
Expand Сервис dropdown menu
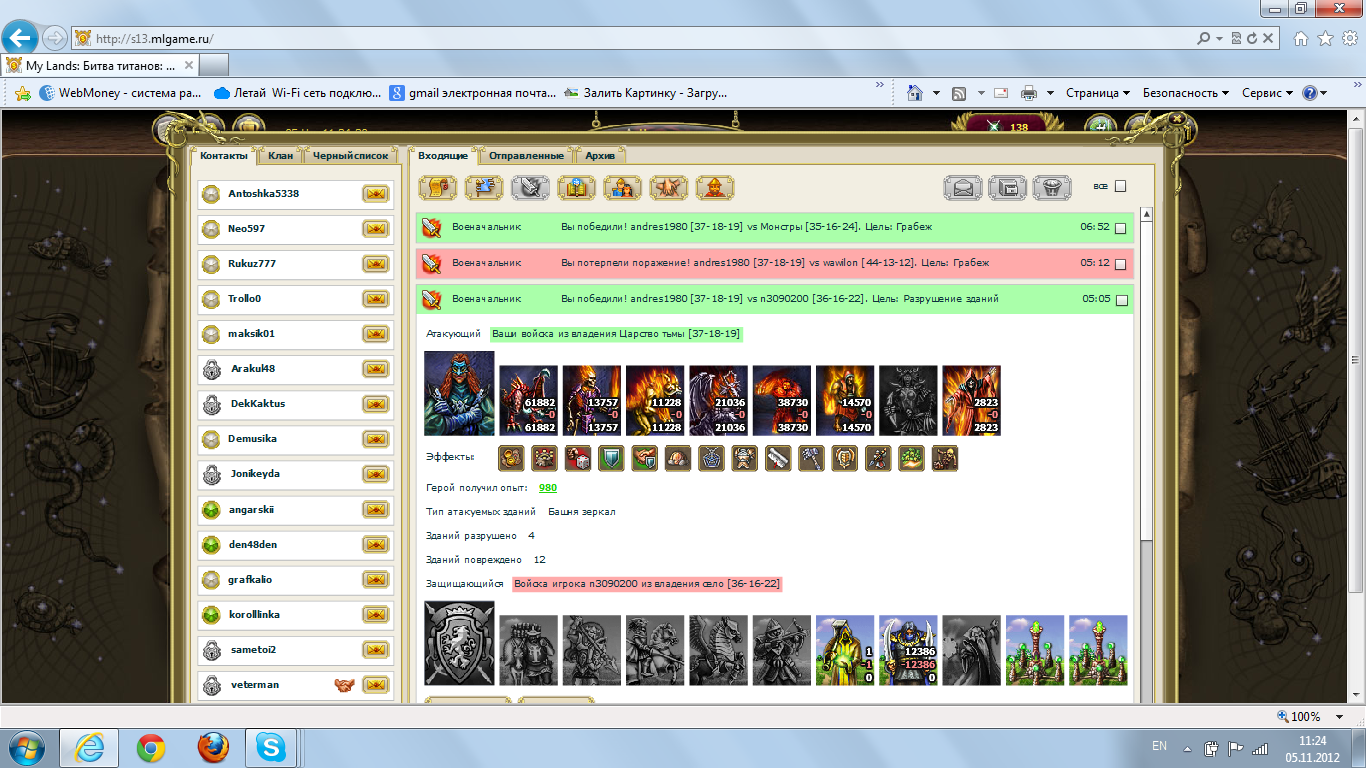point(1267,93)
